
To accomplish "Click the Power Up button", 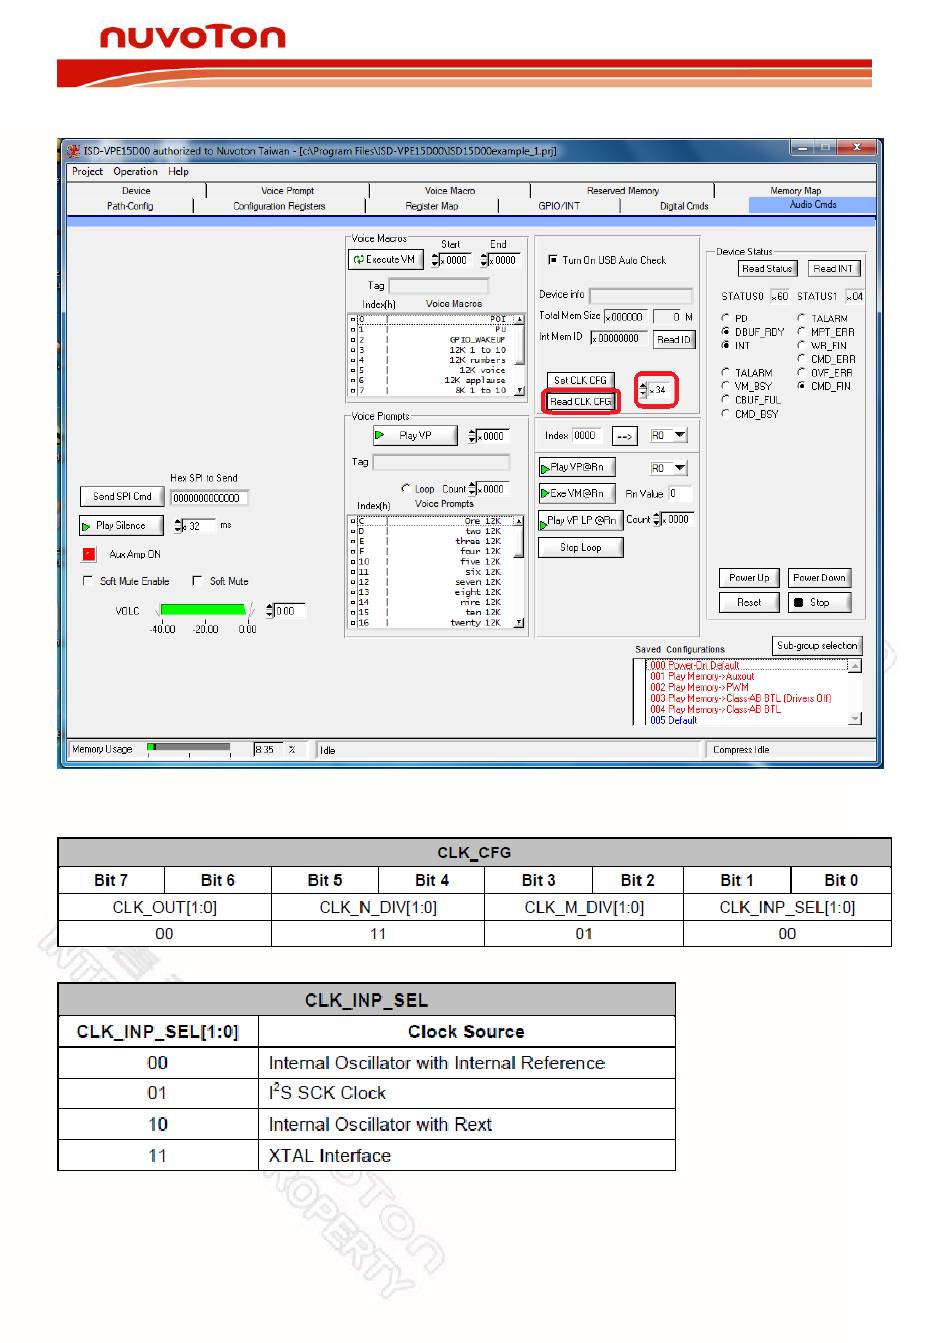I will (x=750, y=578).
